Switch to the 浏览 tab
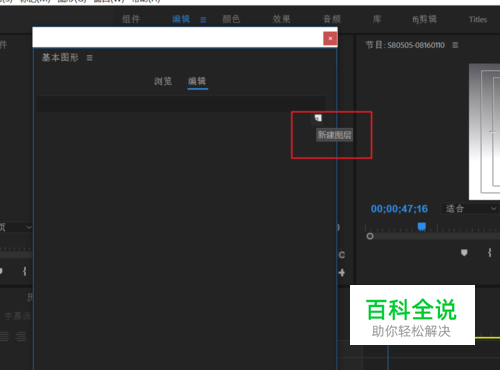Screen dimensions: 500x370 163,81
